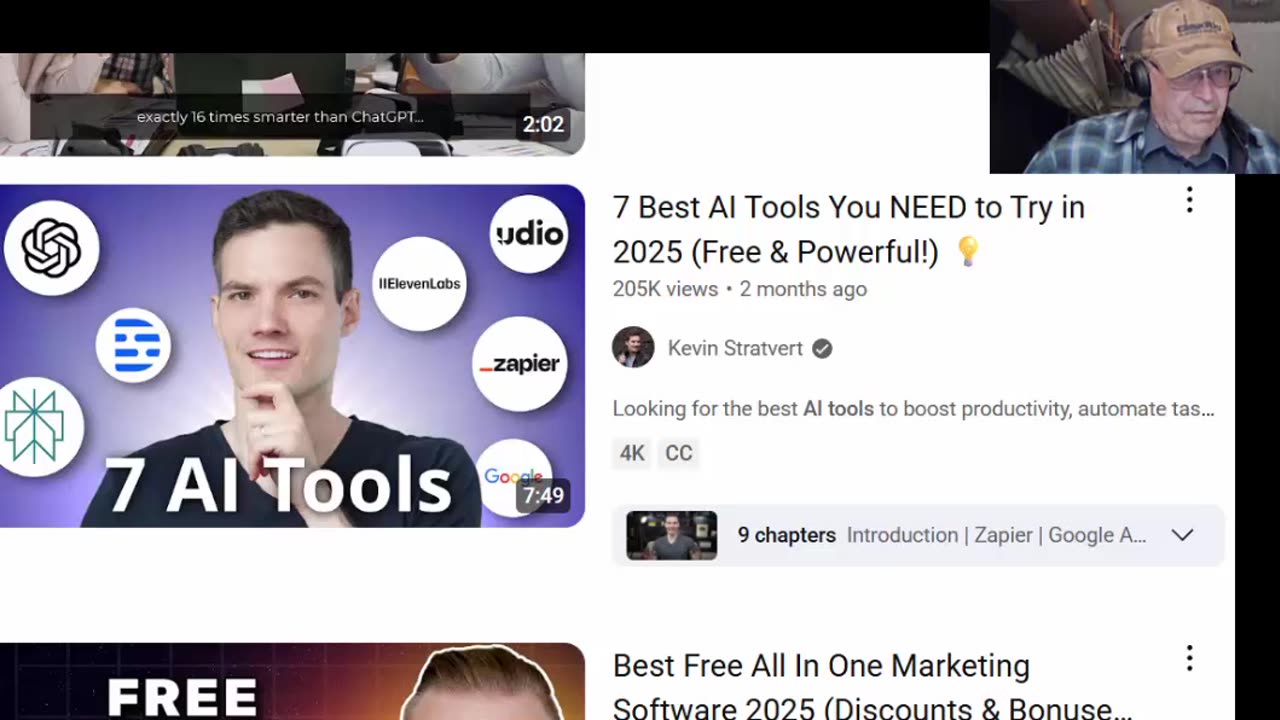Visit the Kevin Stratvert channel name link
Viewport: 1280px width, 720px height.
click(735, 348)
